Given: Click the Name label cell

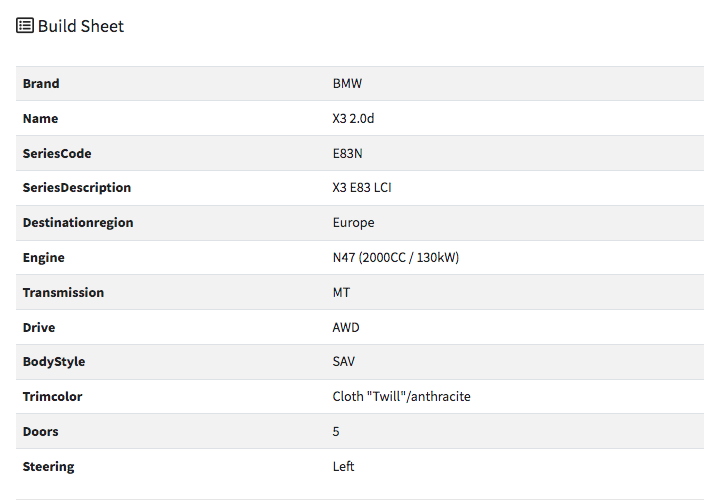Looking at the screenshot, I should click(40, 119).
